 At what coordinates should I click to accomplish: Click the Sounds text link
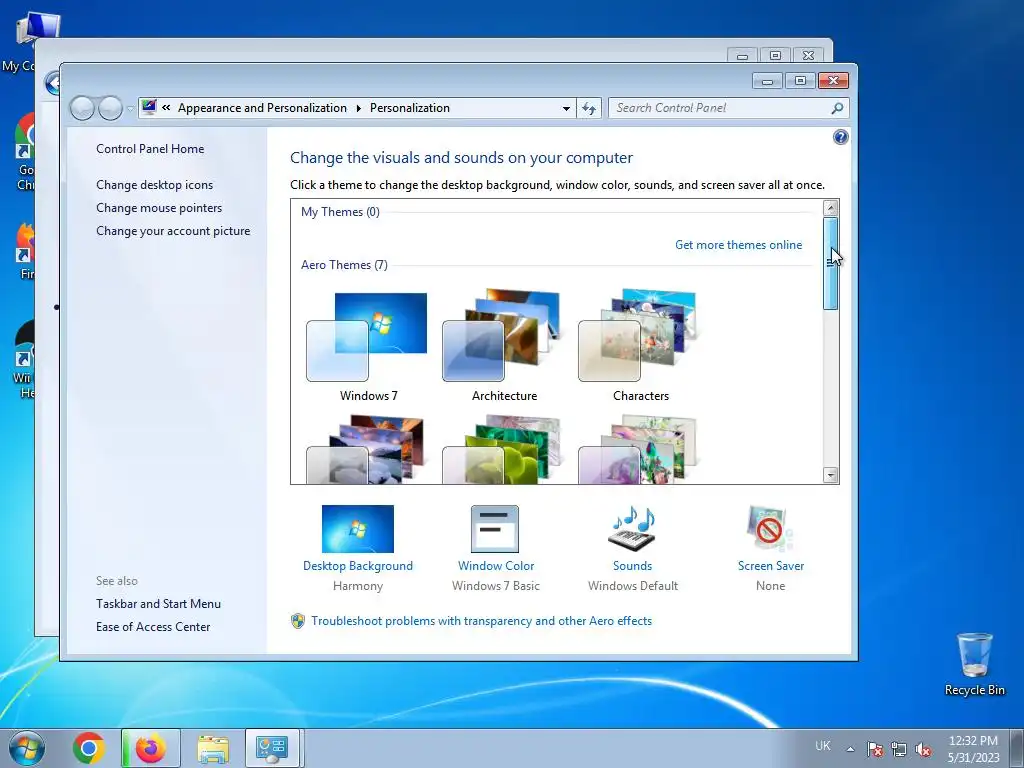coord(632,566)
